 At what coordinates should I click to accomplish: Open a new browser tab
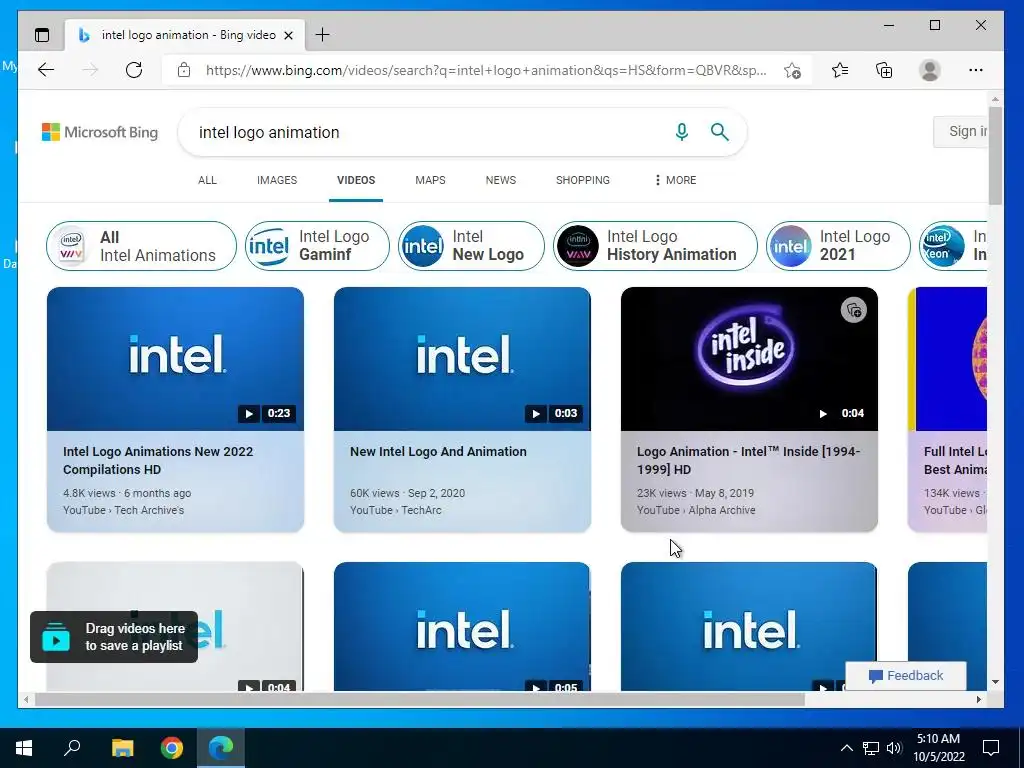pyautogui.click(x=322, y=35)
